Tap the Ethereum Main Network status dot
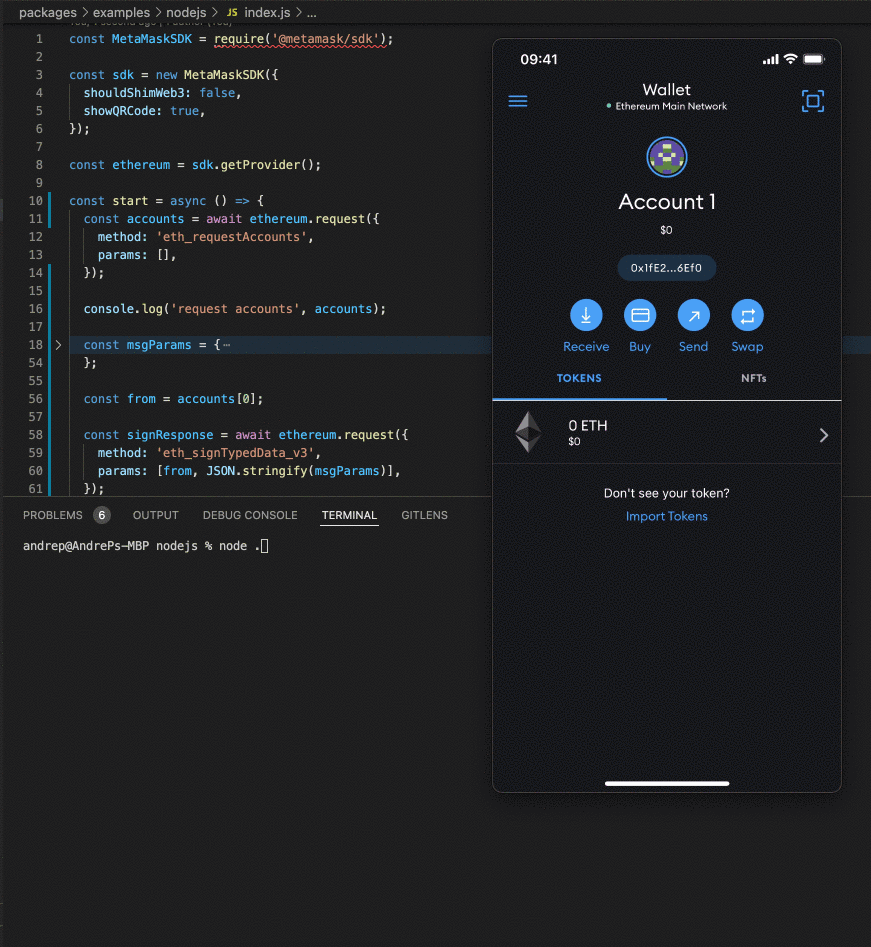Viewport: 871px width, 947px height. [x=608, y=105]
